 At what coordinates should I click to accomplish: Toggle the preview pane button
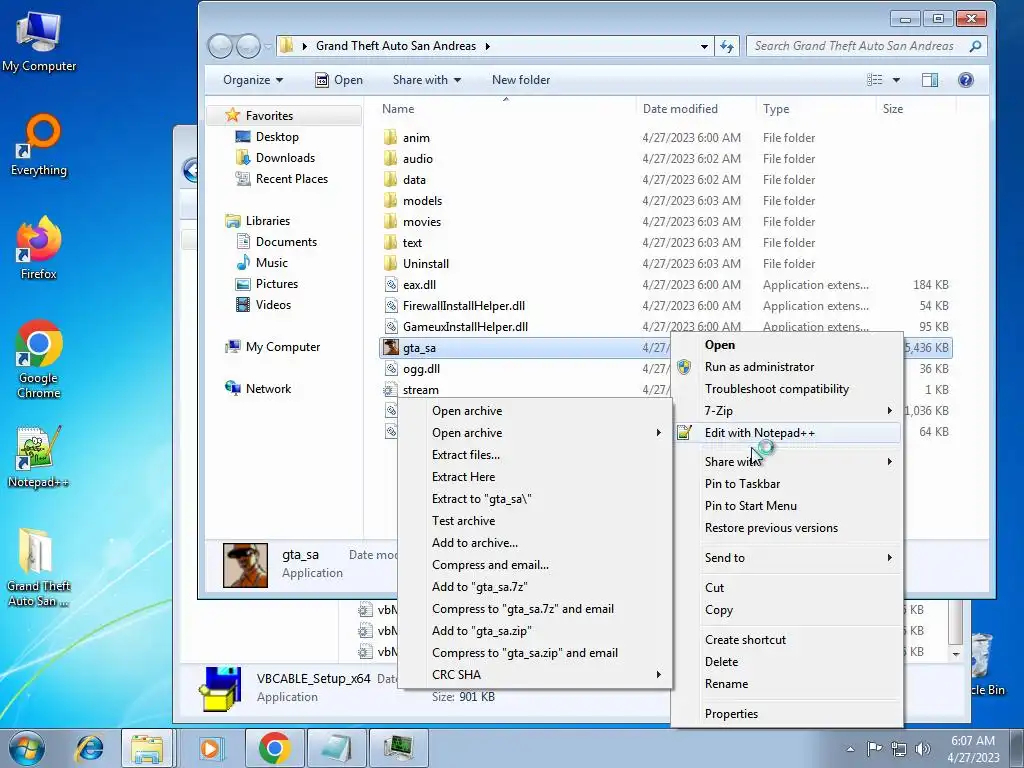(x=930, y=80)
